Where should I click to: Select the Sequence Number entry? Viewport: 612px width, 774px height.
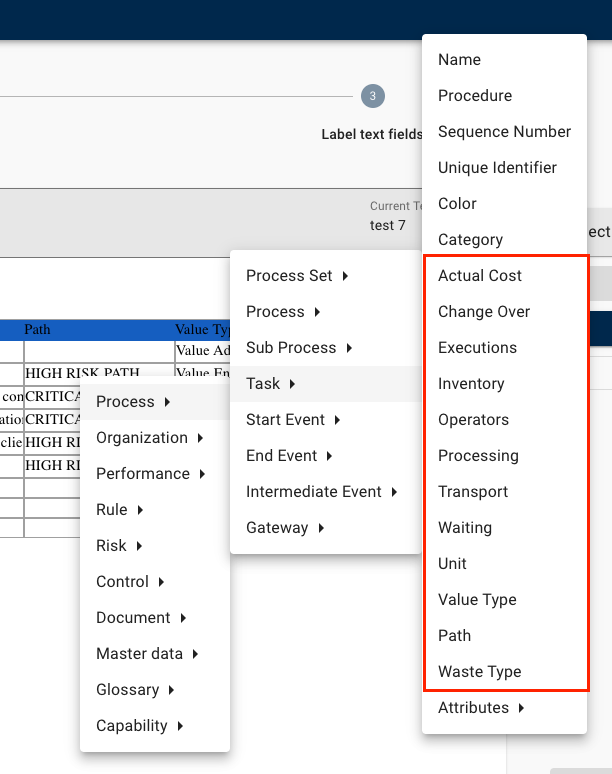point(504,132)
